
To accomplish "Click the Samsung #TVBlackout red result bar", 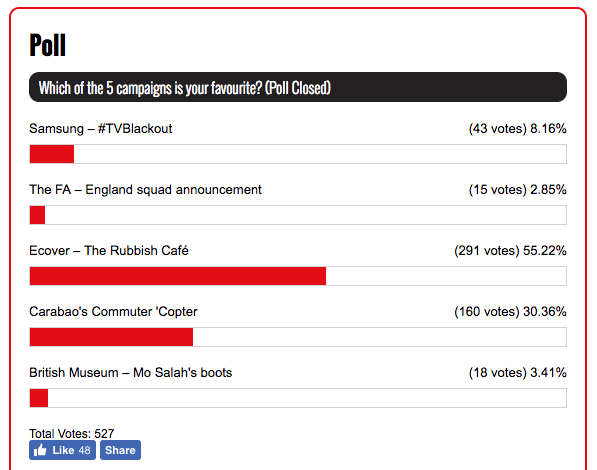I will coord(52,154).
